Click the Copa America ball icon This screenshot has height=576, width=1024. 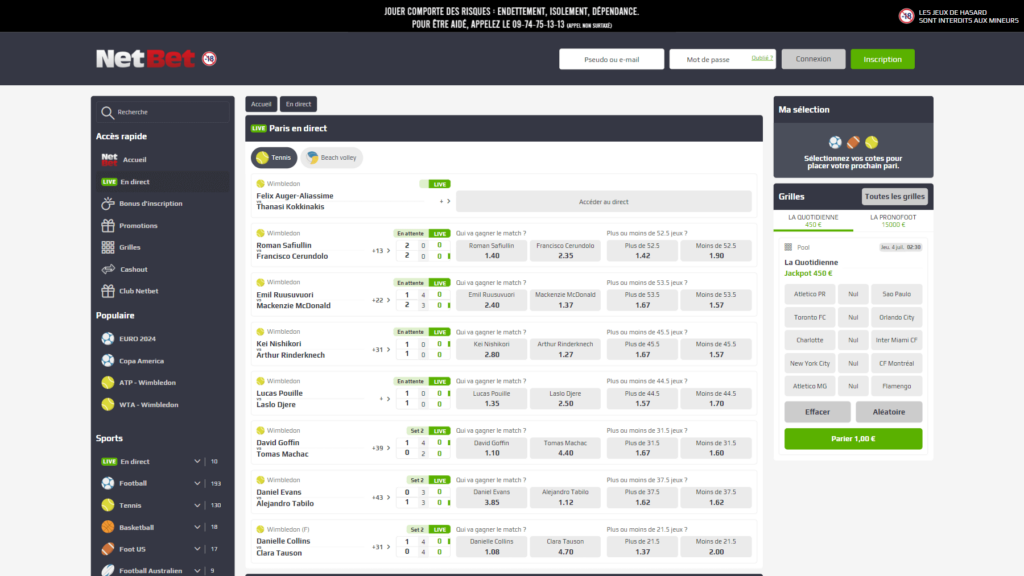point(108,360)
